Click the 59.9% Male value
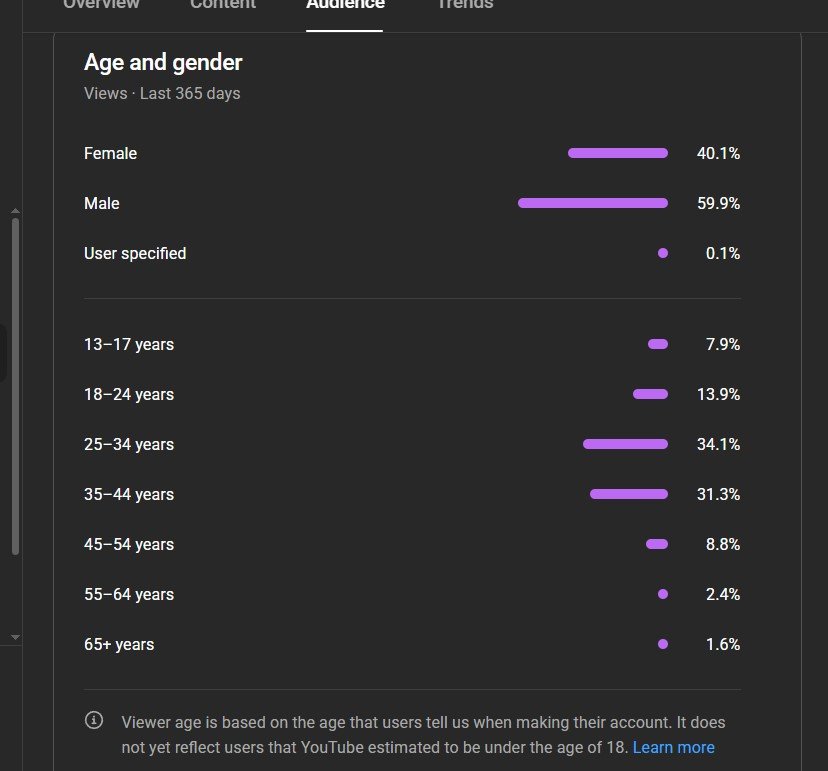The width and height of the screenshot is (828, 771). [x=718, y=203]
